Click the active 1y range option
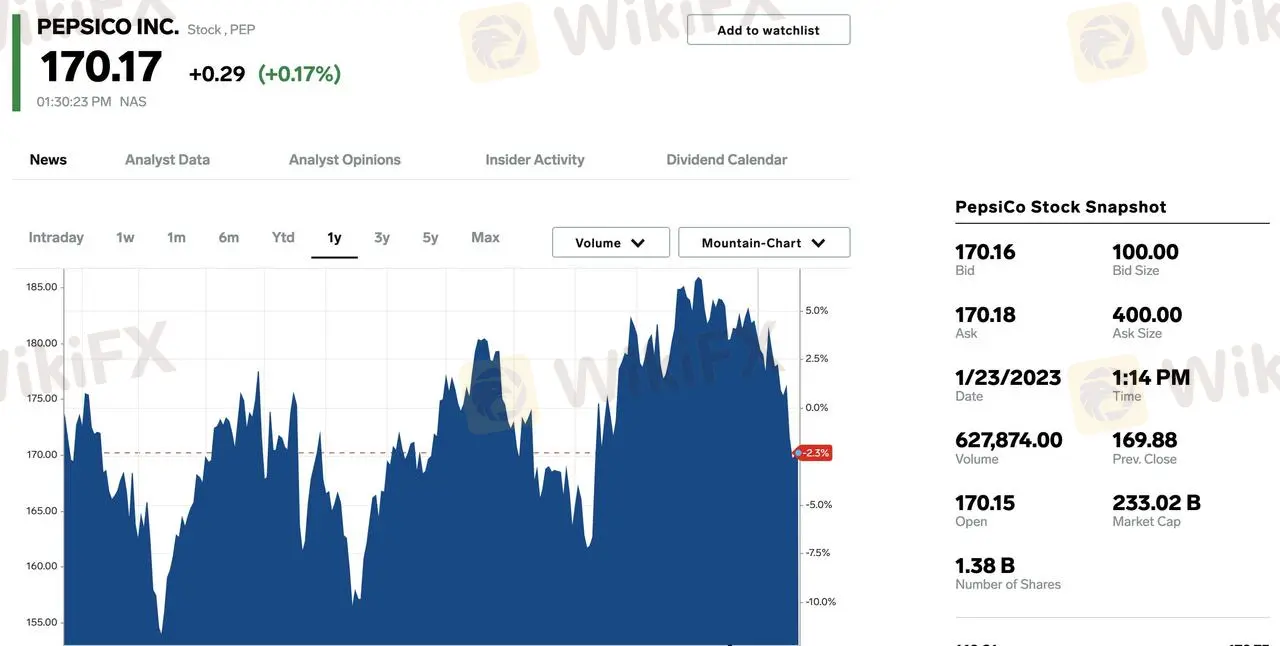The image size is (1280, 646). (x=334, y=238)
